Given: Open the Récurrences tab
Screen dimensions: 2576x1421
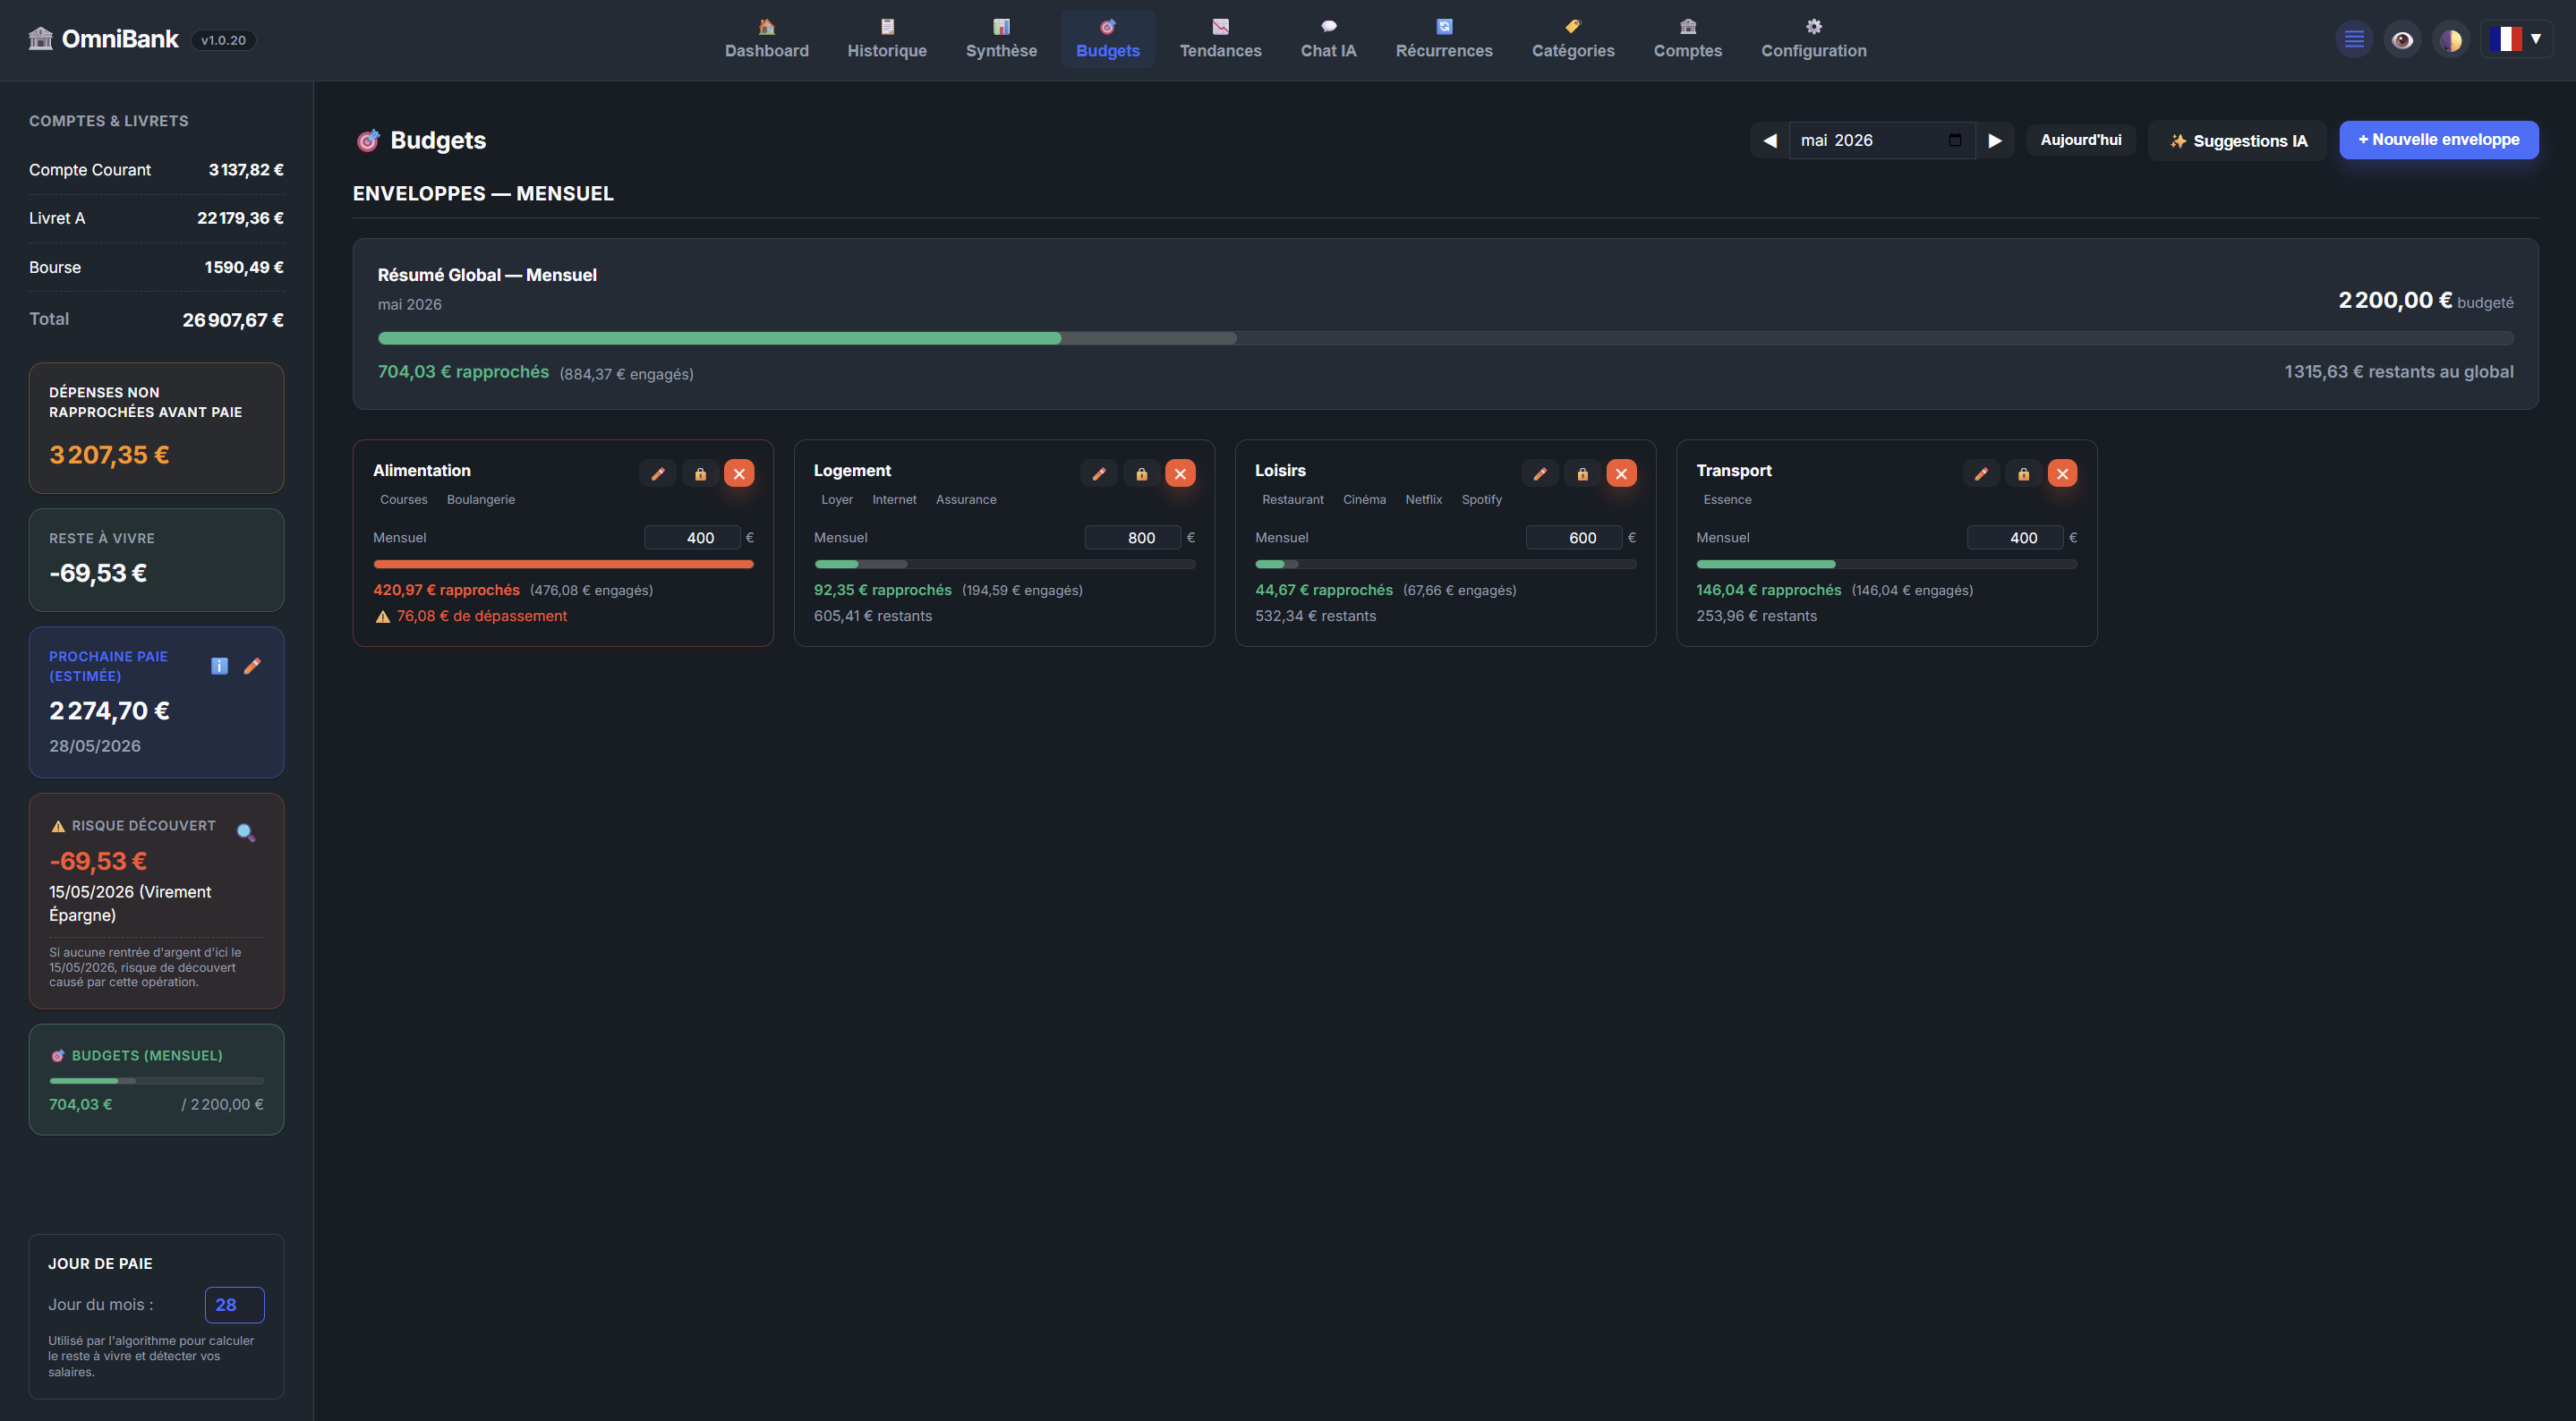Looking at the screenshot, I should [x=1444, y=39].
